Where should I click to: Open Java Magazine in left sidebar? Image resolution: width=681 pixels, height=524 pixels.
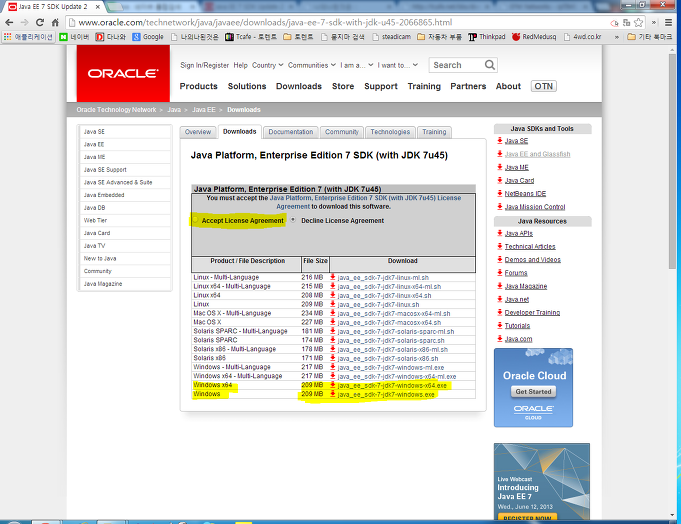click(103, 284)
